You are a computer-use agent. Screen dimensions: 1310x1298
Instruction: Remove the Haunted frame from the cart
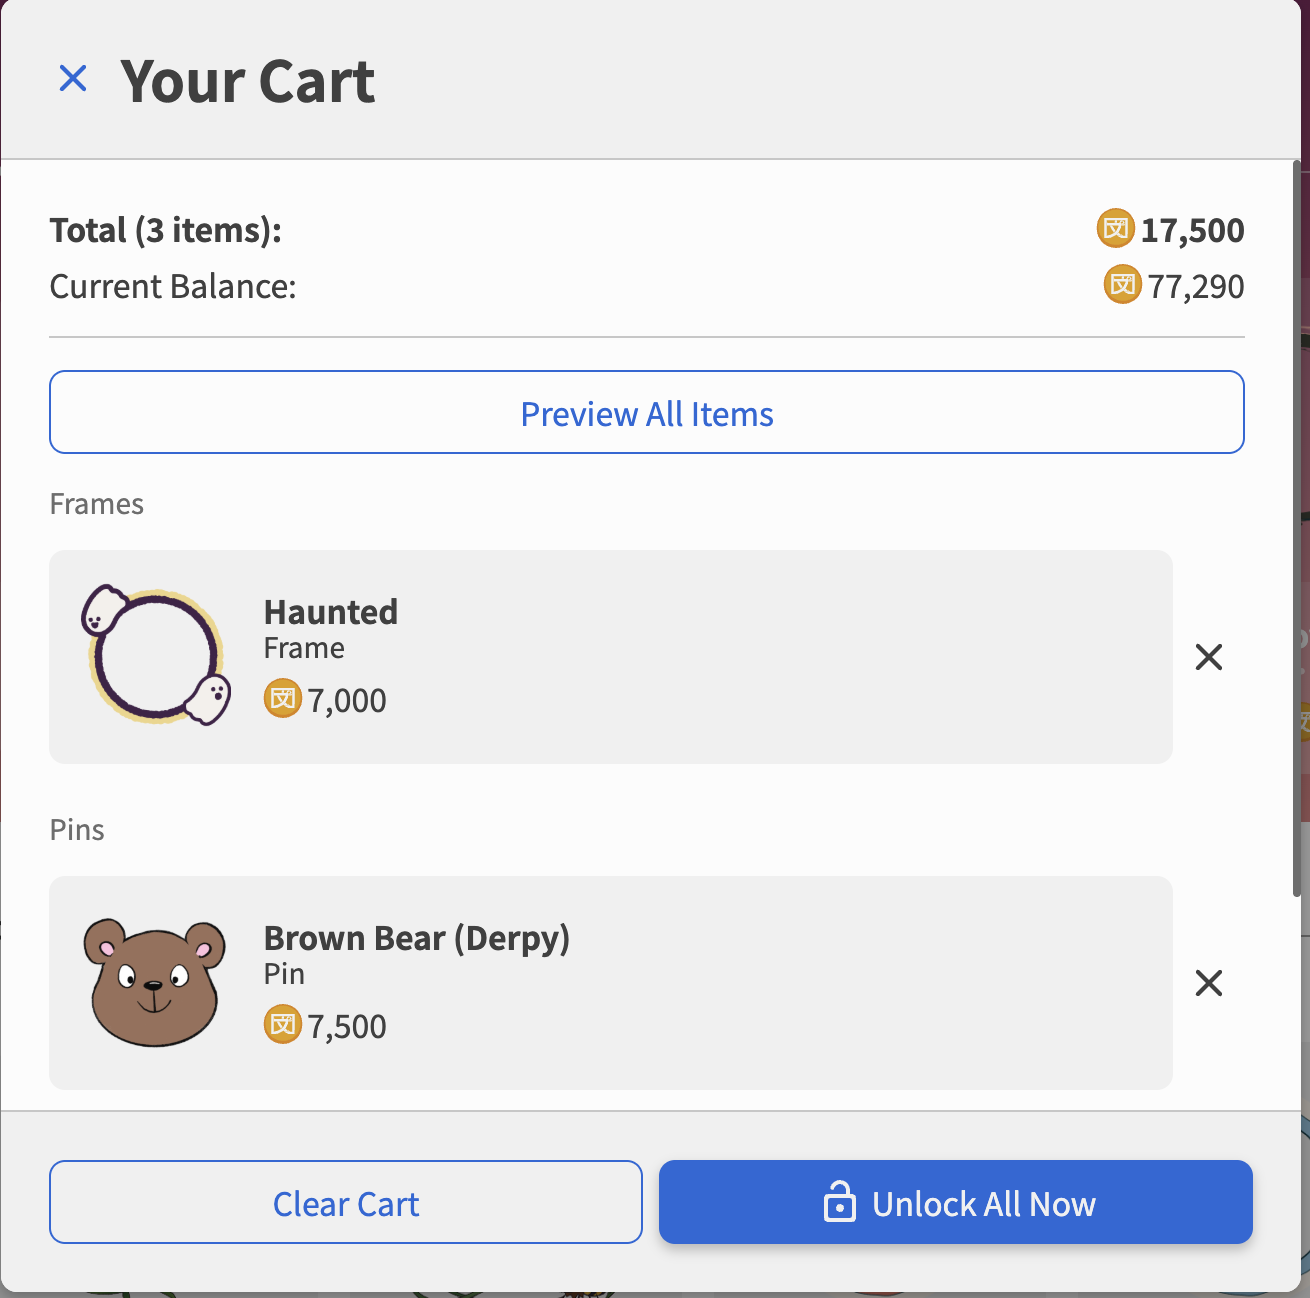click(1209, 657)
